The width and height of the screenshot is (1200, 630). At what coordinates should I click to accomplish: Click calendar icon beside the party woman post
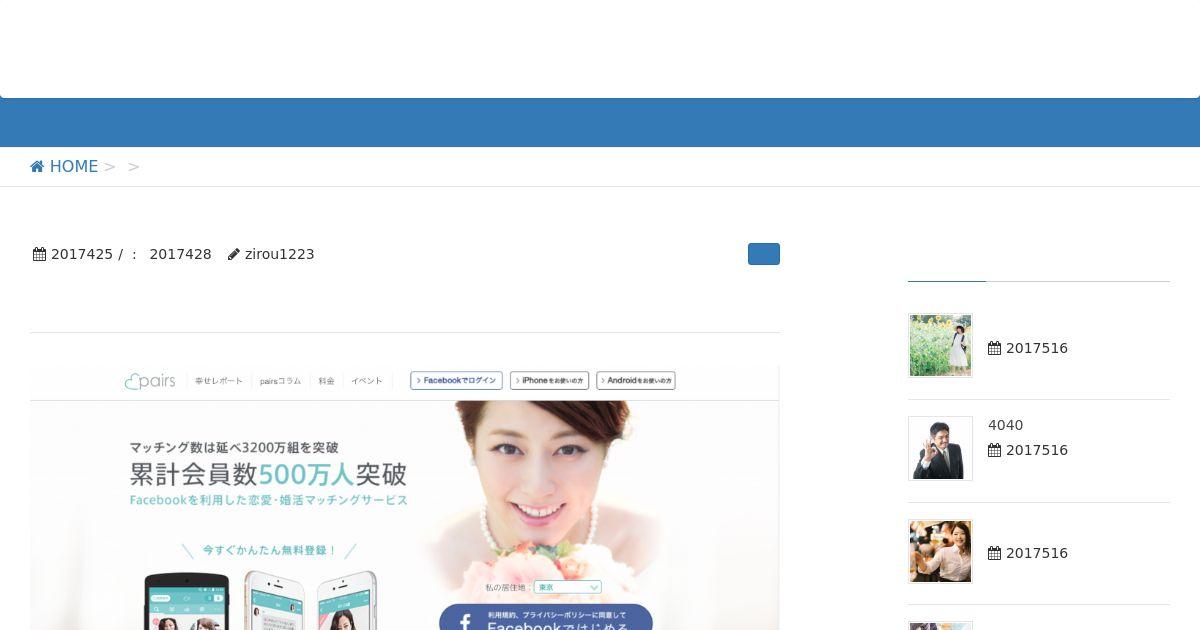click(994, 553)
